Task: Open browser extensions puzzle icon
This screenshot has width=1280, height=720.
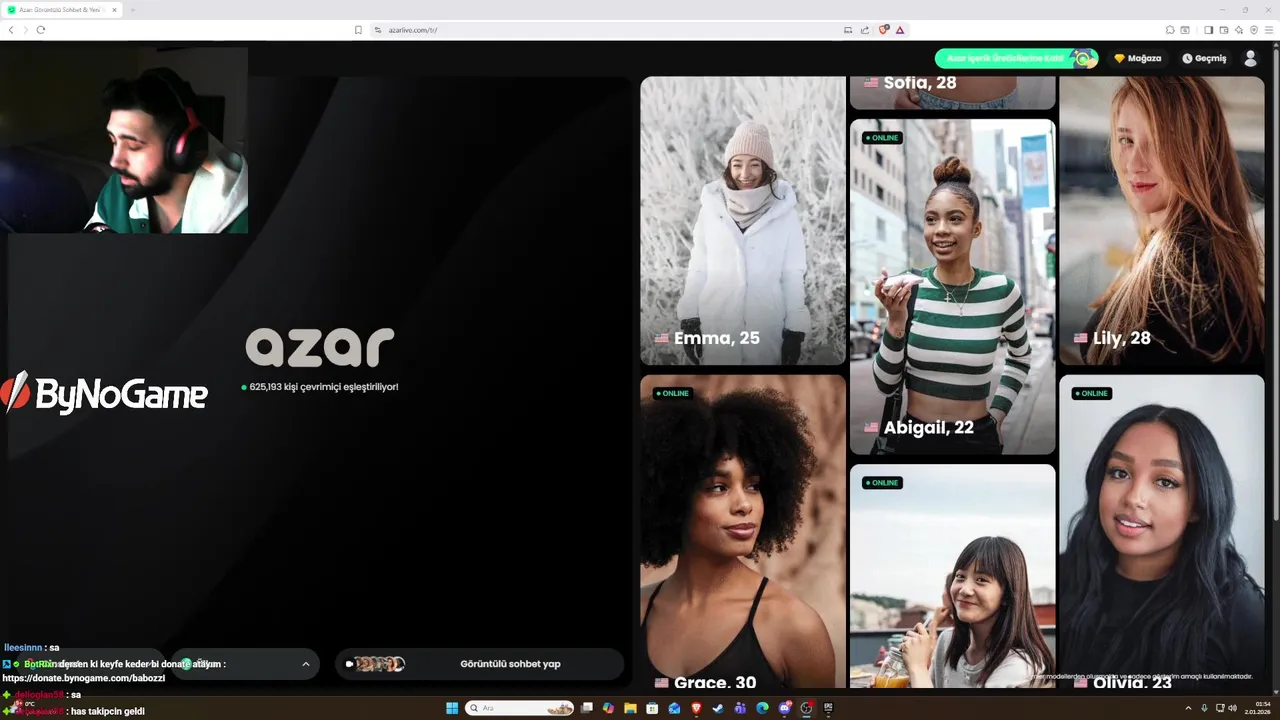Action: click(1170, 30)
